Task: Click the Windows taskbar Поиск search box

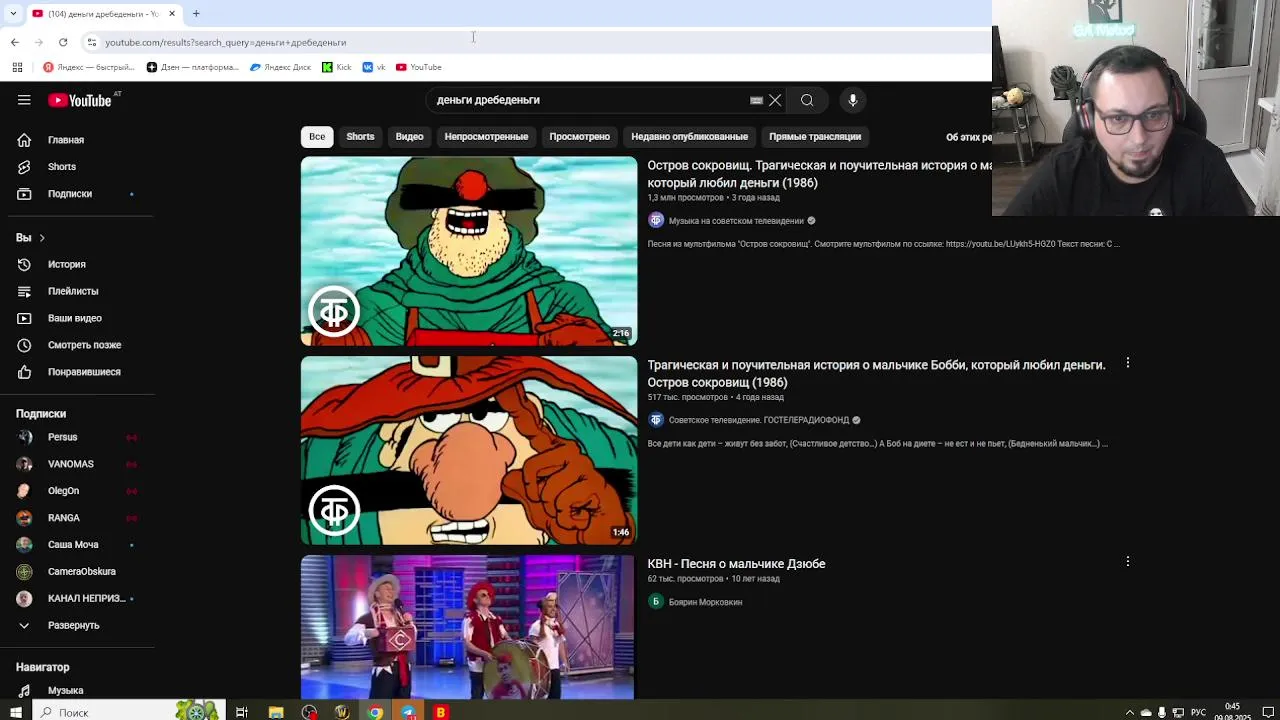Action: pos(130,712)
